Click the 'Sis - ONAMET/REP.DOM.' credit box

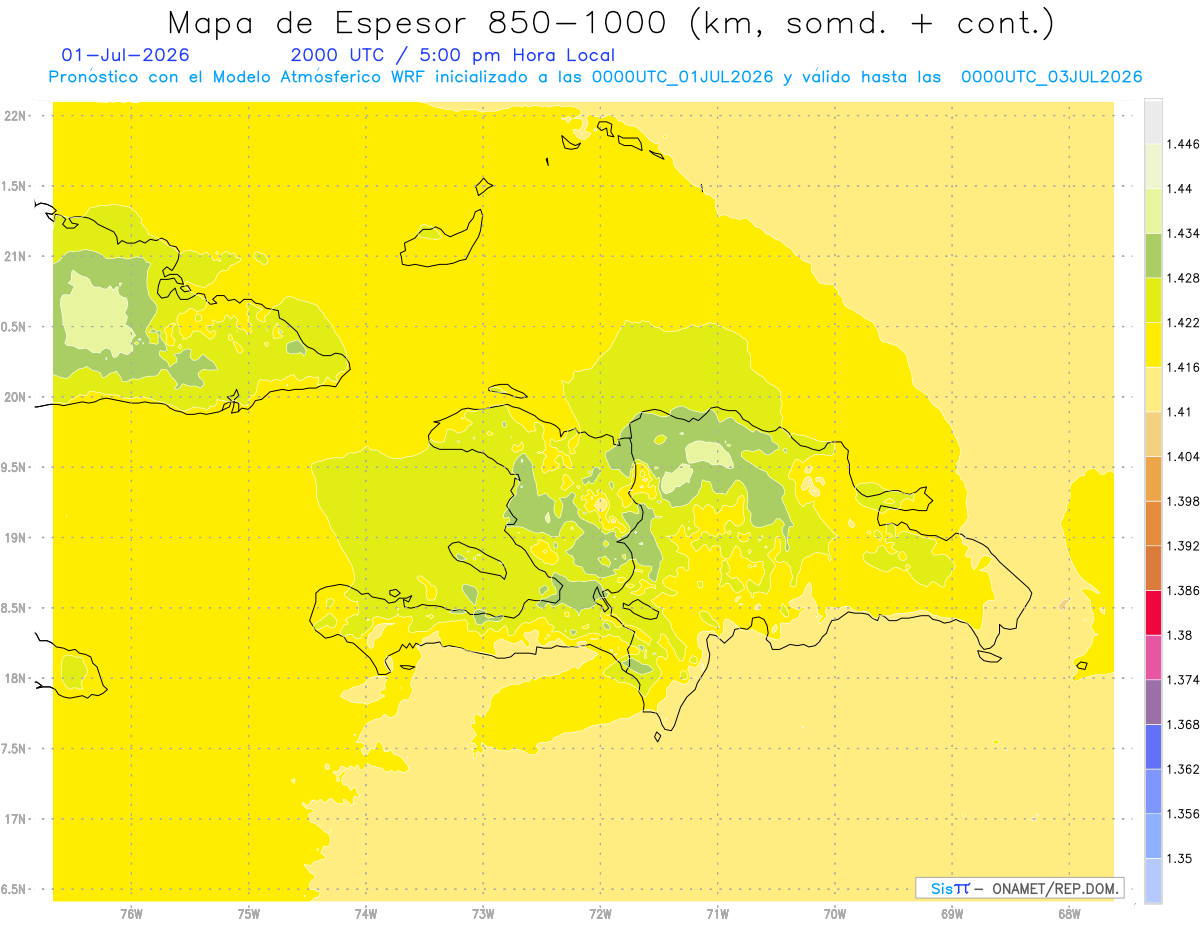1020,888
